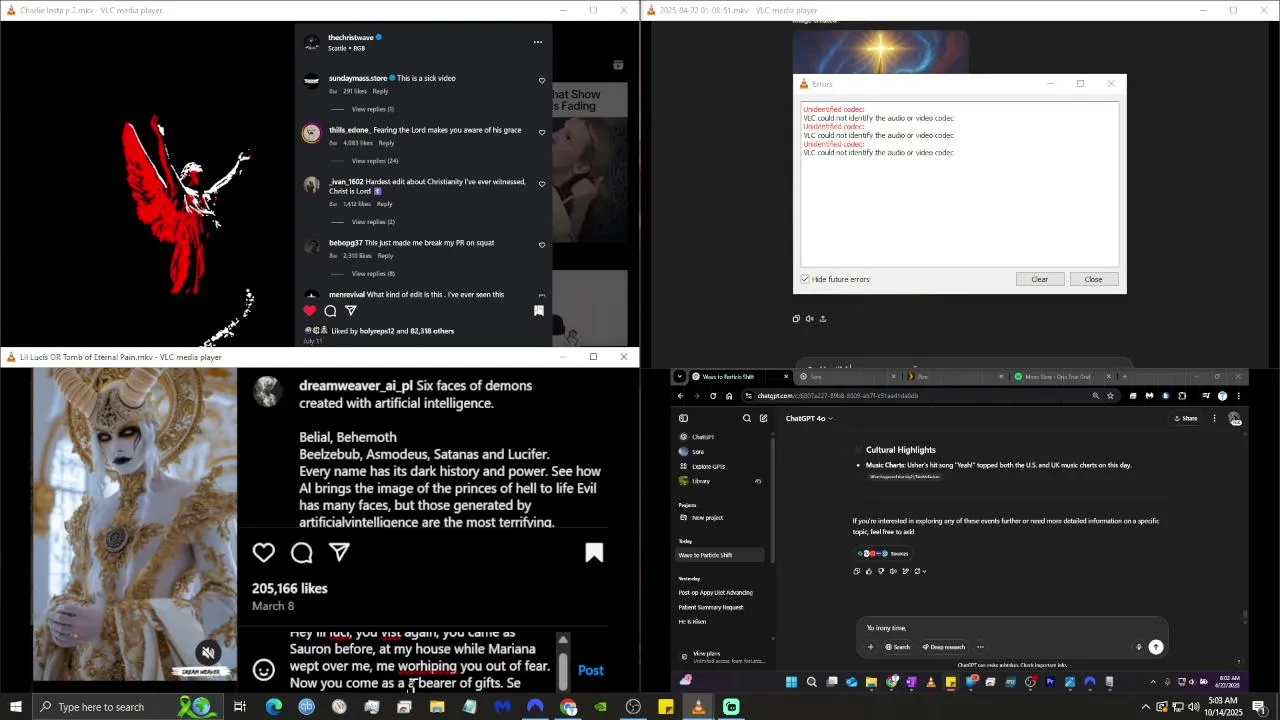
Task: Like the dreamweaver_ai_pl post with the heart outline
Action: pyautogui.click(x=264, y=552)
